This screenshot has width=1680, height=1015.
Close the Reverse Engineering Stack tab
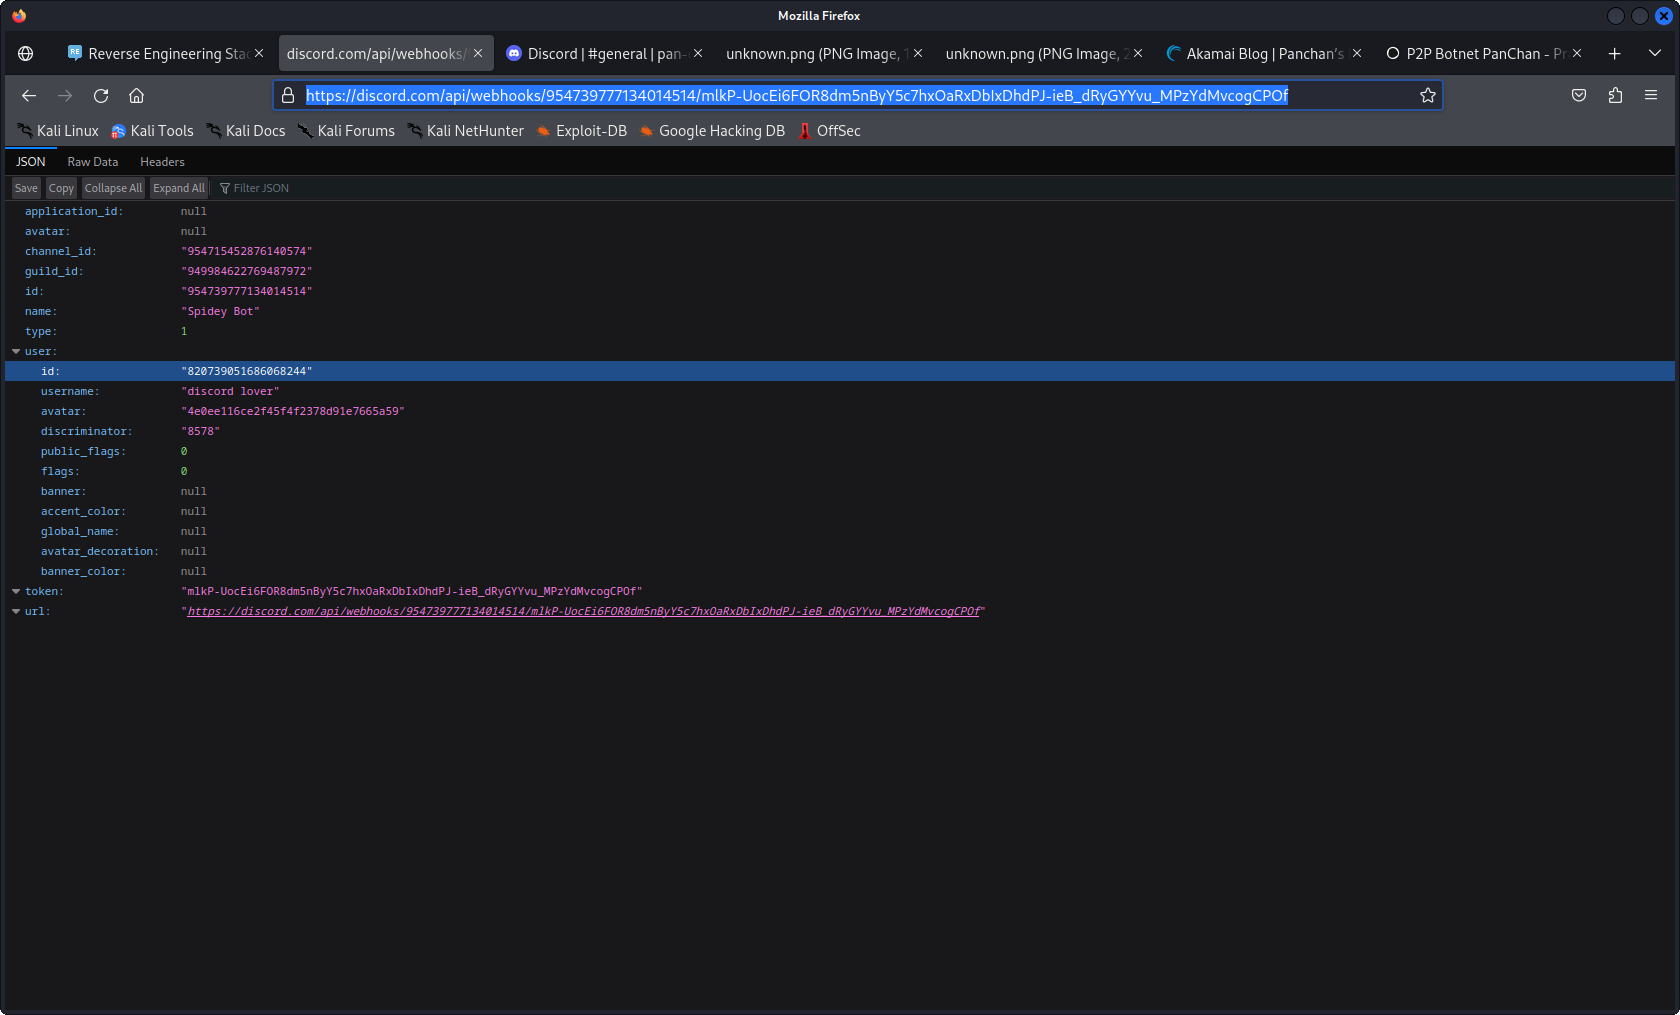[259, 53]
